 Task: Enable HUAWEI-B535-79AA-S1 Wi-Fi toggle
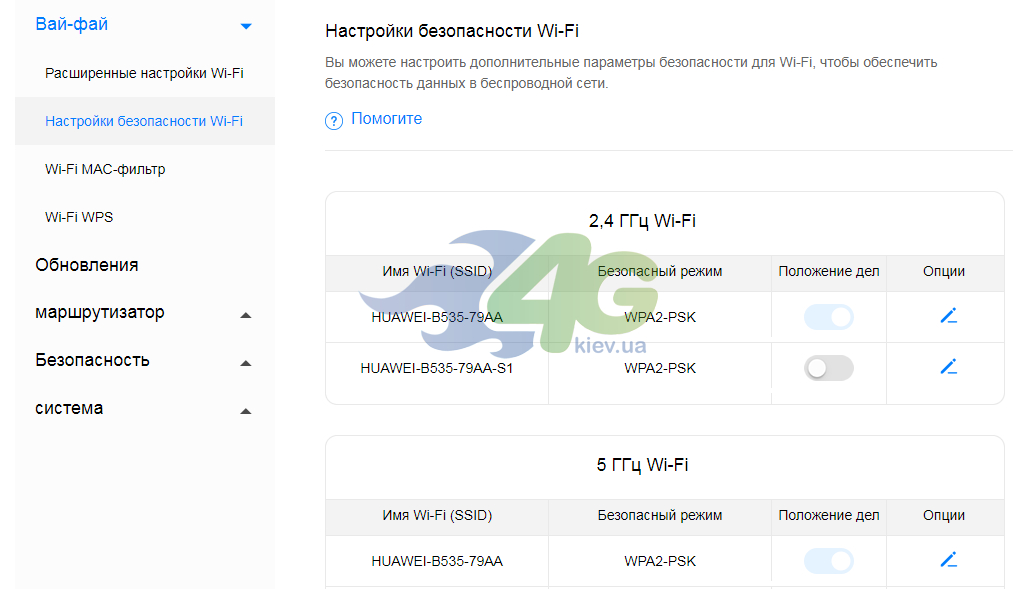click(x=829, y=368)
